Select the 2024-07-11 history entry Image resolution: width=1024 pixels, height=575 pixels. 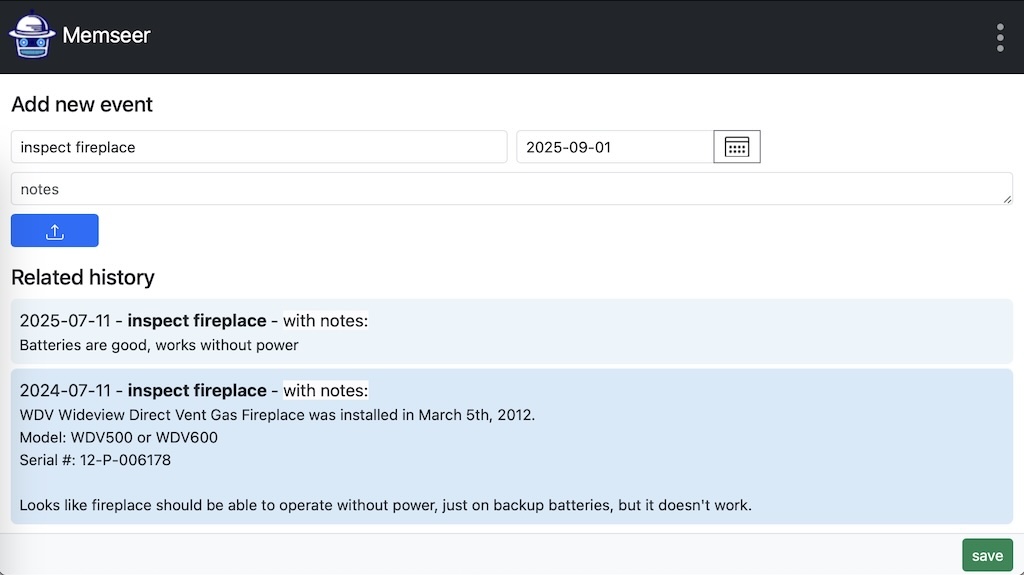[x=512, y=446]
